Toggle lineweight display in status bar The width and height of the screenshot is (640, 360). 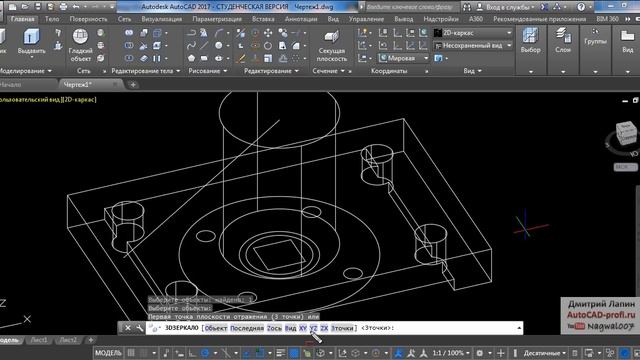[x=281, y=353]
